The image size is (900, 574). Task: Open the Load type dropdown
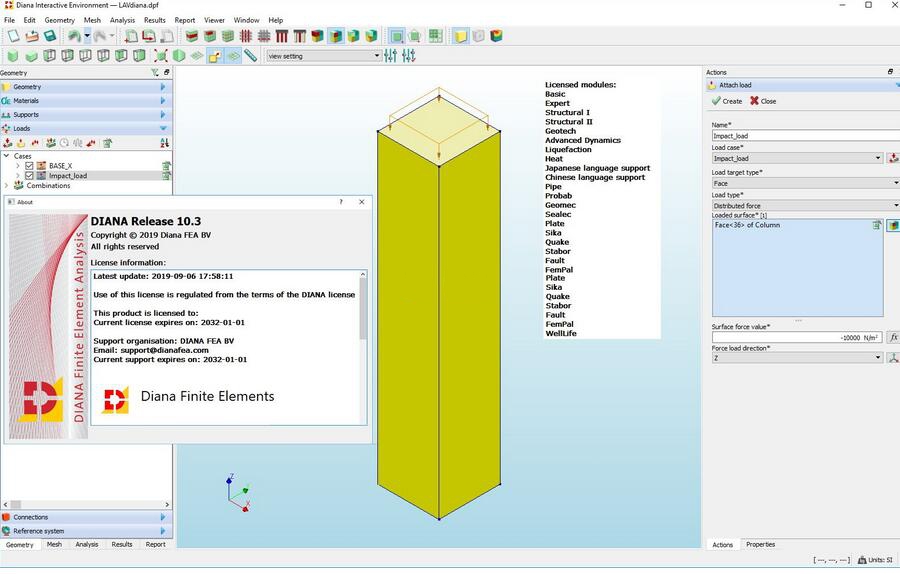(x=806, y=205)
